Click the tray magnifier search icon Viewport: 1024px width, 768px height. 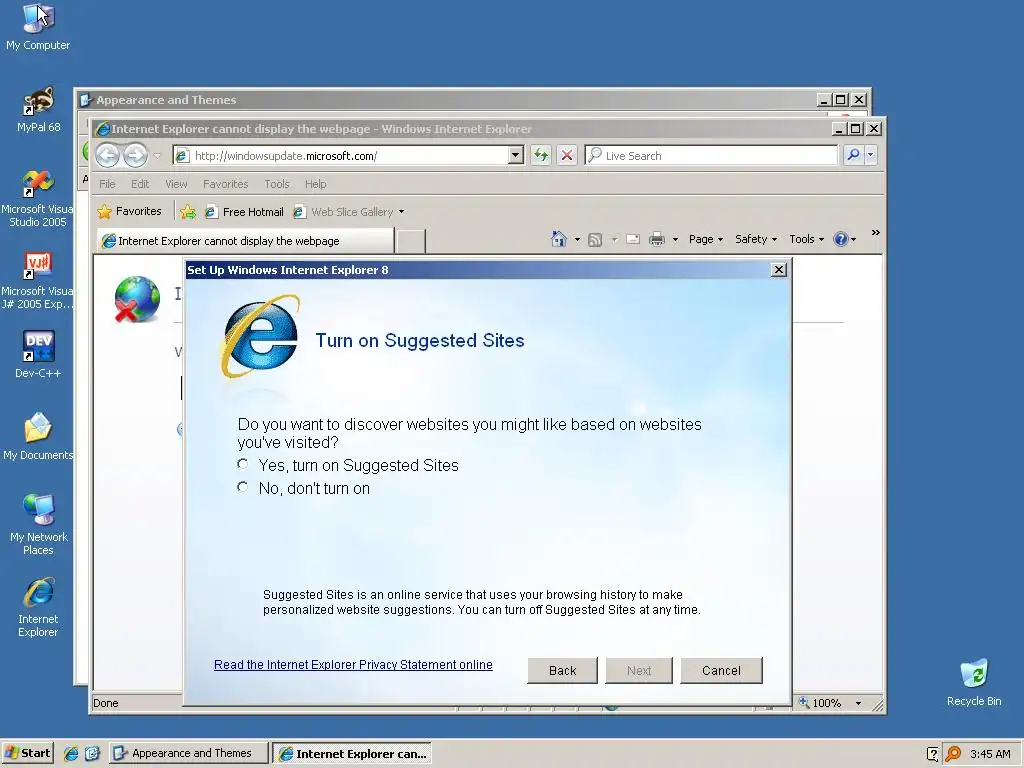pyautogui.click(x=953, y=754)
